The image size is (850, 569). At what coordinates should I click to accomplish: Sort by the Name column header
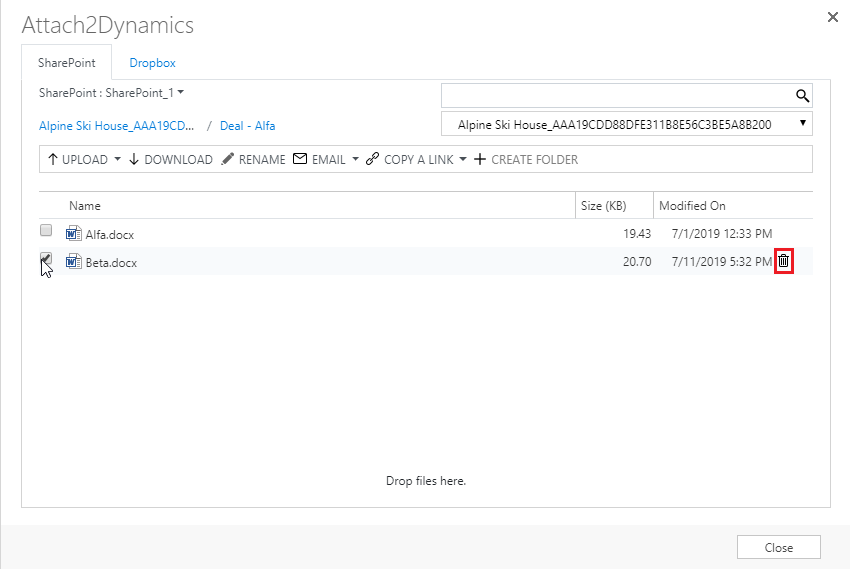click(85, 206)
